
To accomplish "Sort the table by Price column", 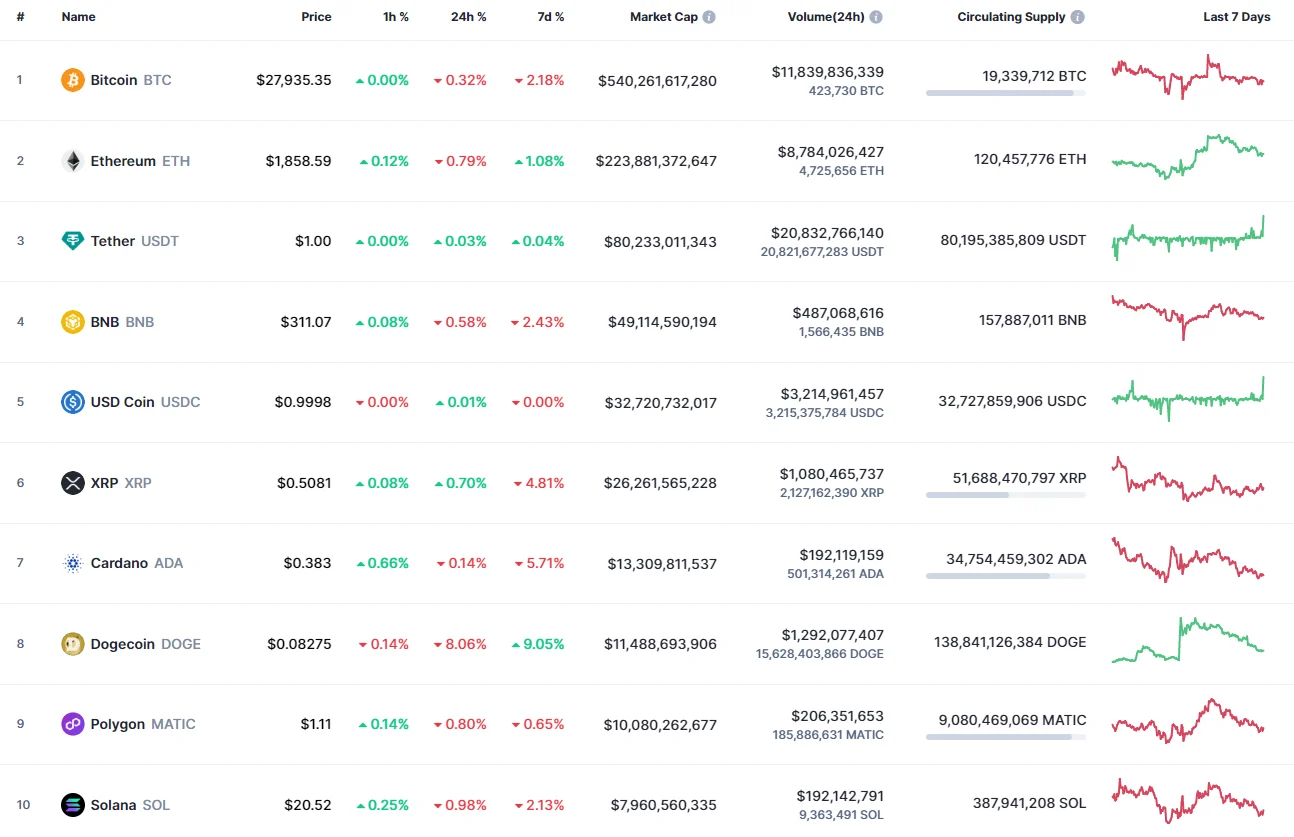I will [316, 16].
